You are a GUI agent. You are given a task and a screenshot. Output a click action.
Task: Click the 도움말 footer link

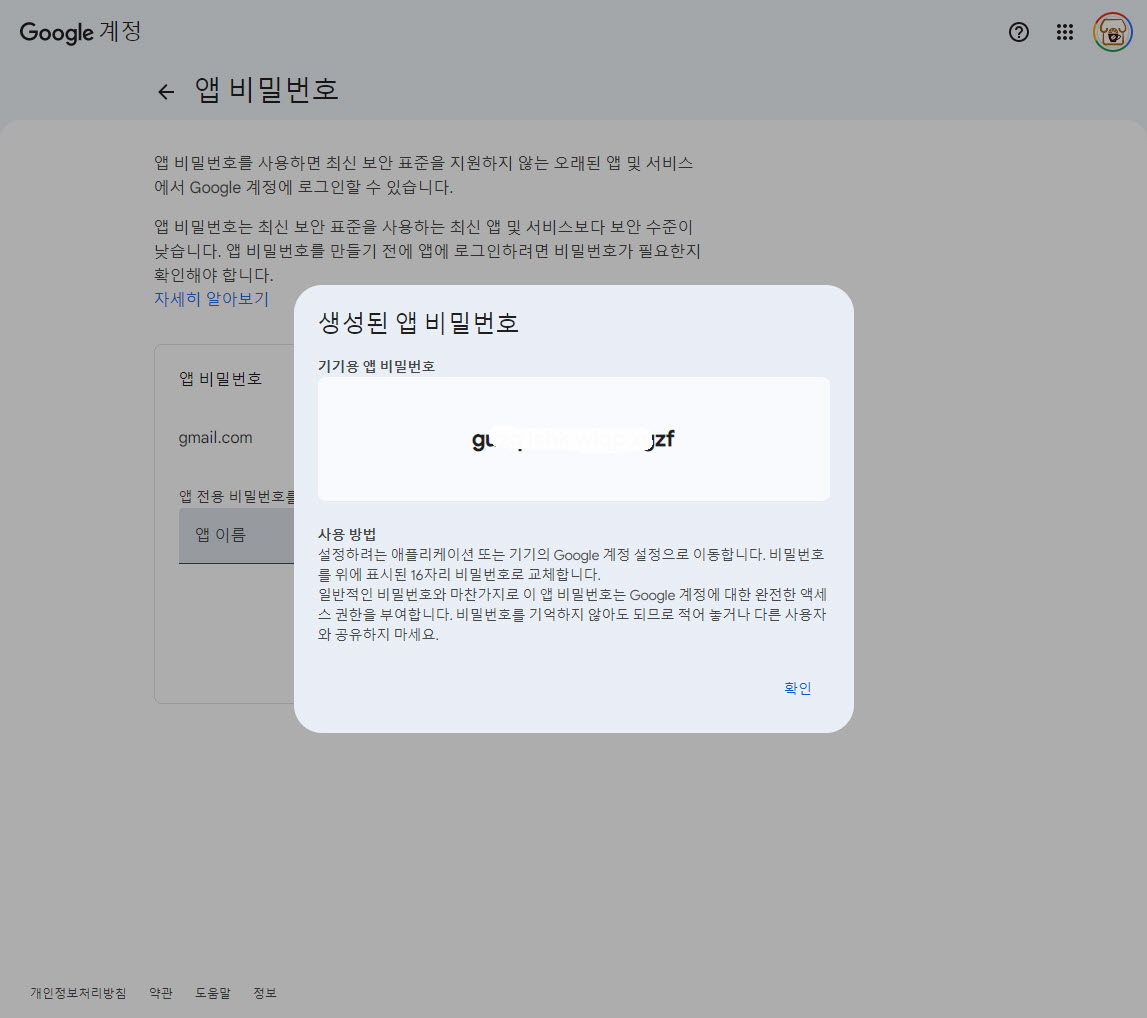tap(212, 993)
